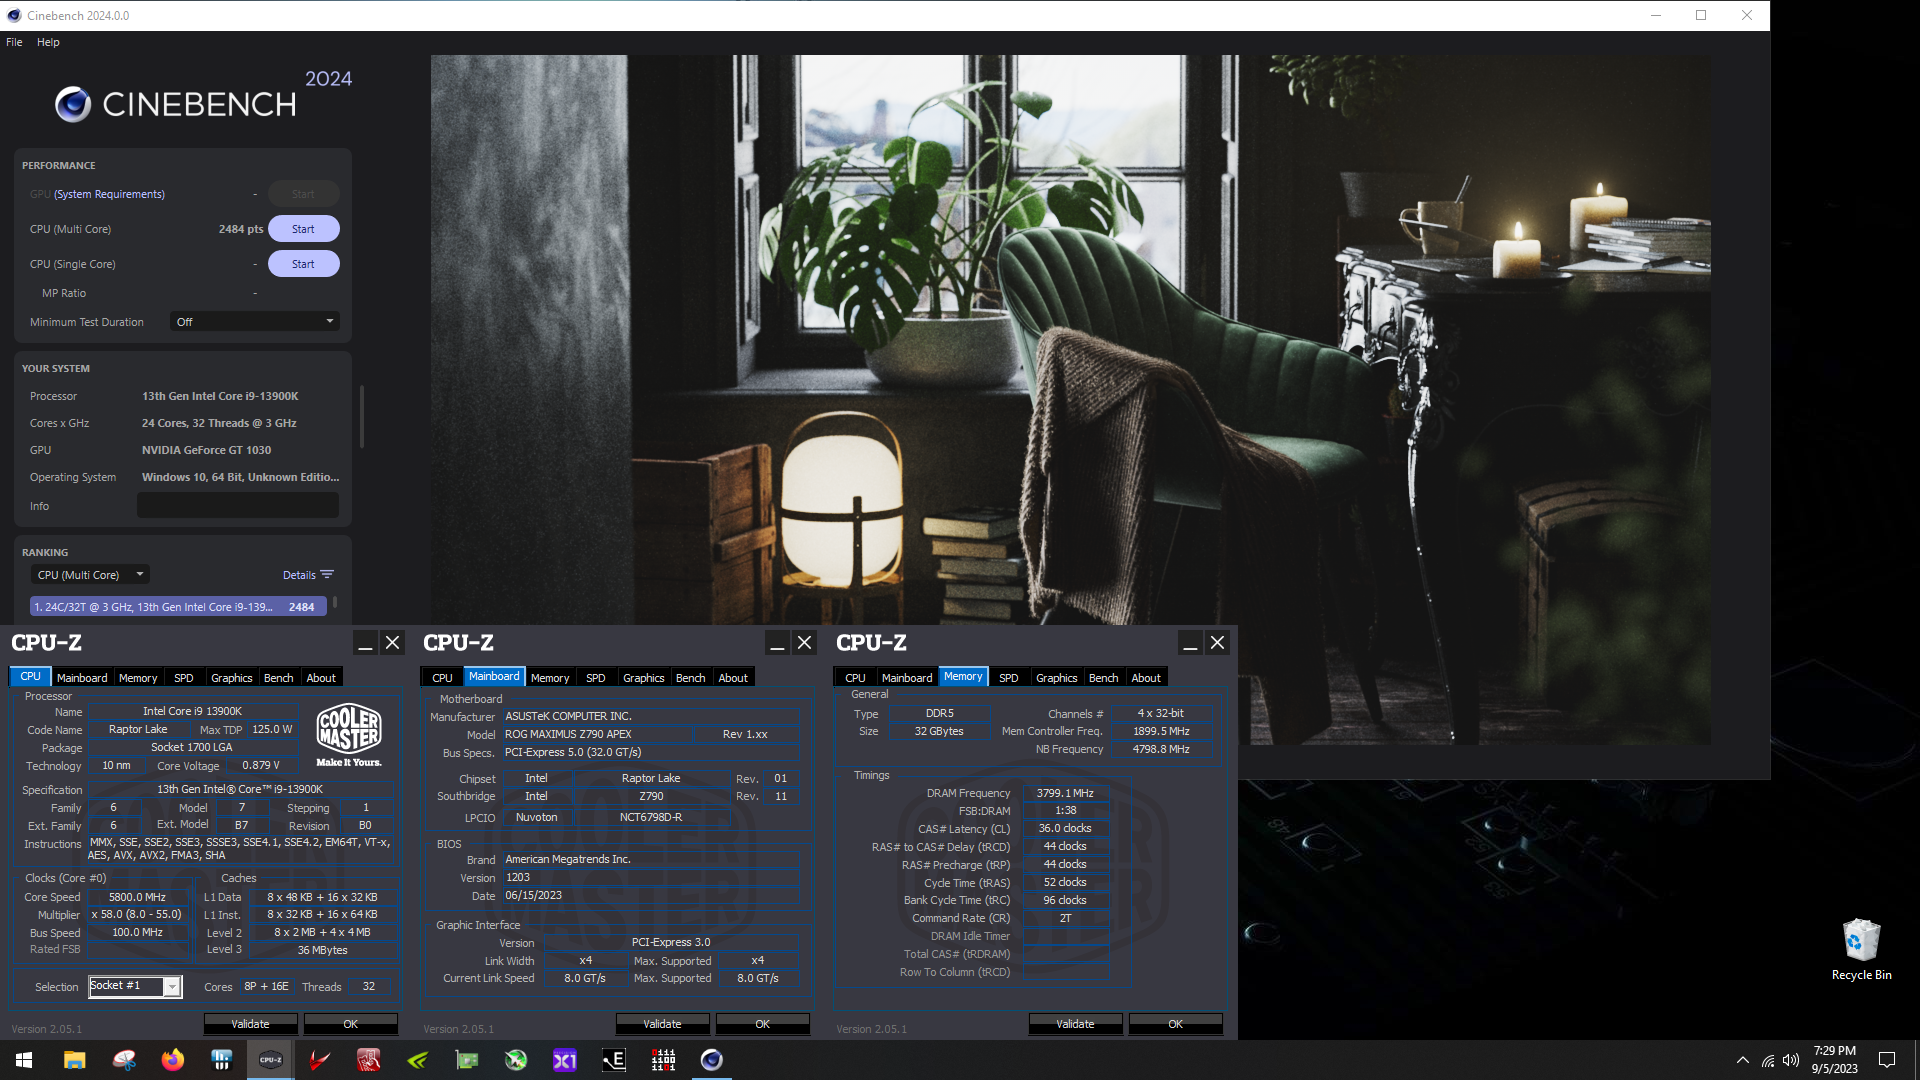The image size is (1920, 1080).
Task: Open the CPU (Multi Core) ranking dropdown
Action: pyautogui.click(x=90, y=575)
